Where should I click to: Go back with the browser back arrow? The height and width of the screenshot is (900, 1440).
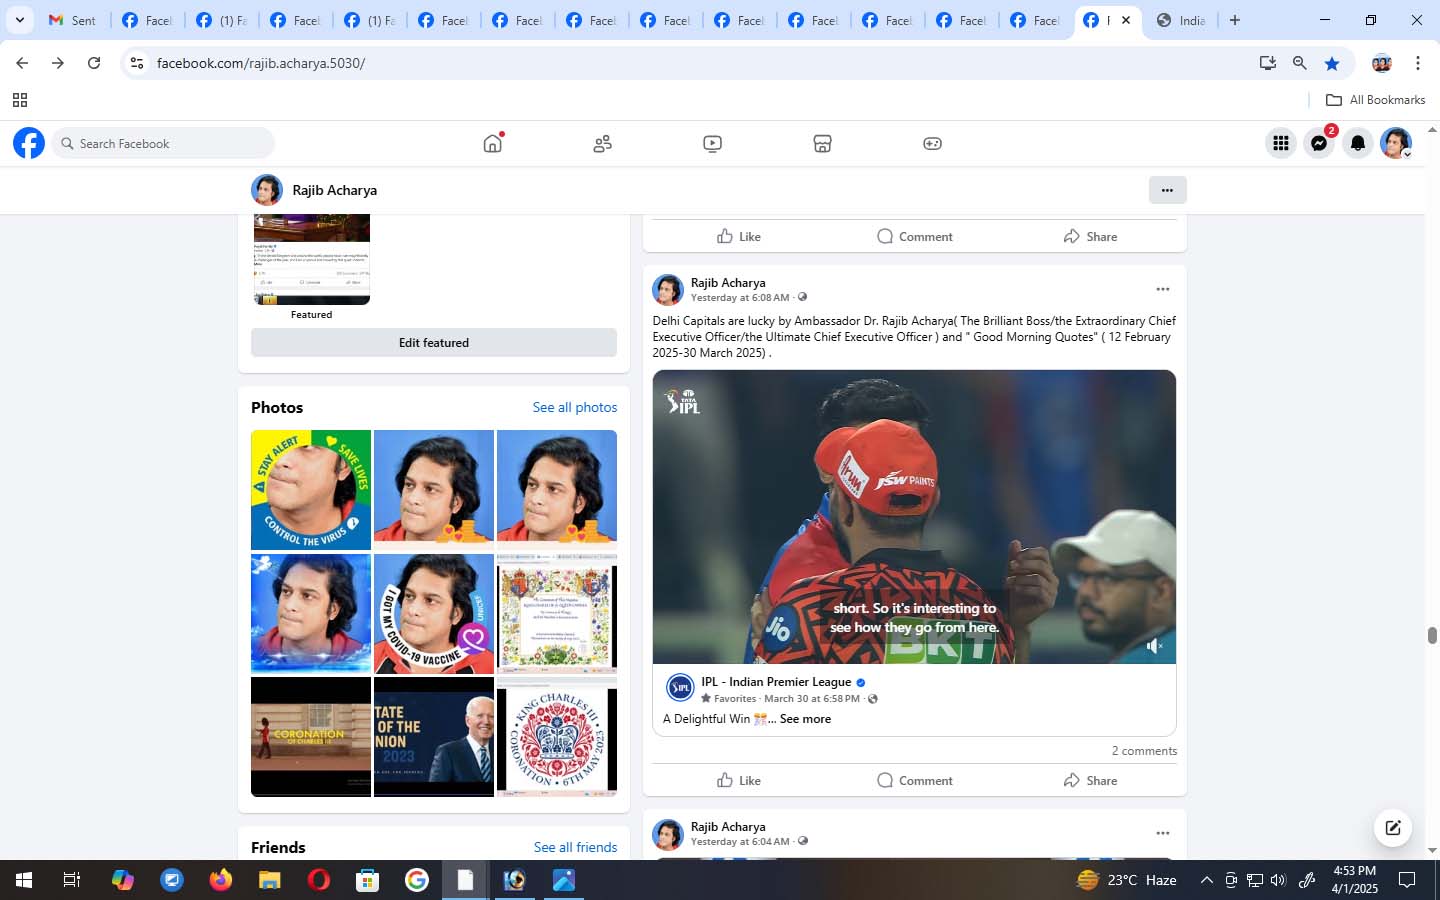[x=22, y=63]
